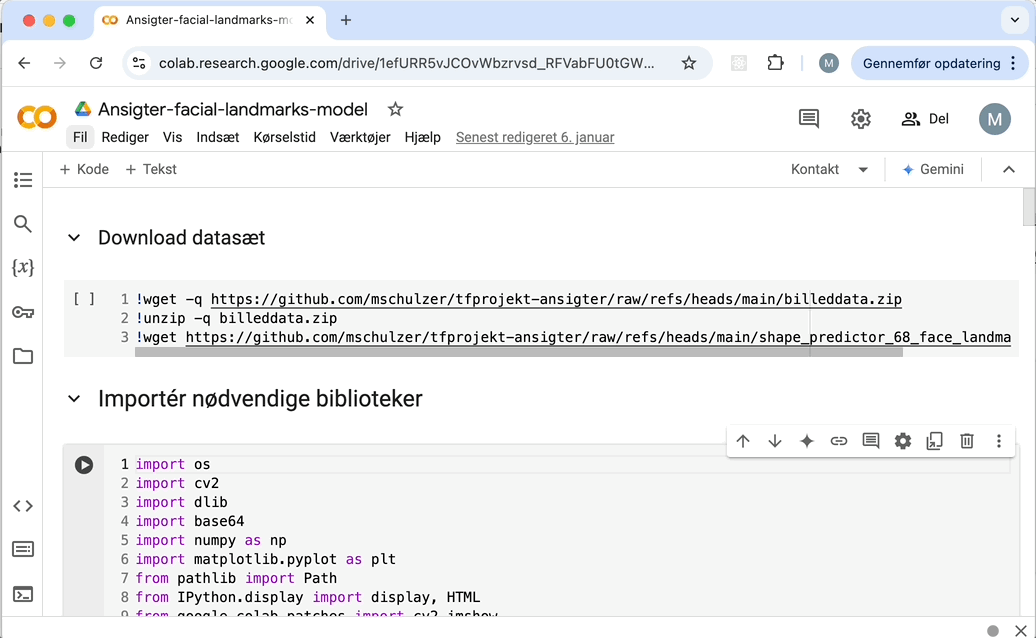The image size is (1036, 638).
Task: Delete the cell using trash icon
Action: coord(967,441)
